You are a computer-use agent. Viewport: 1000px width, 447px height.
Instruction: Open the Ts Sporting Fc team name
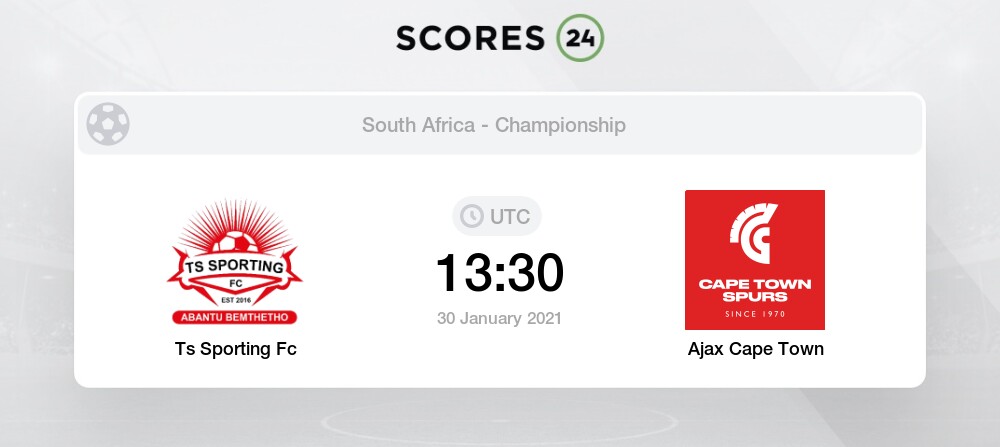click(236, 349)
